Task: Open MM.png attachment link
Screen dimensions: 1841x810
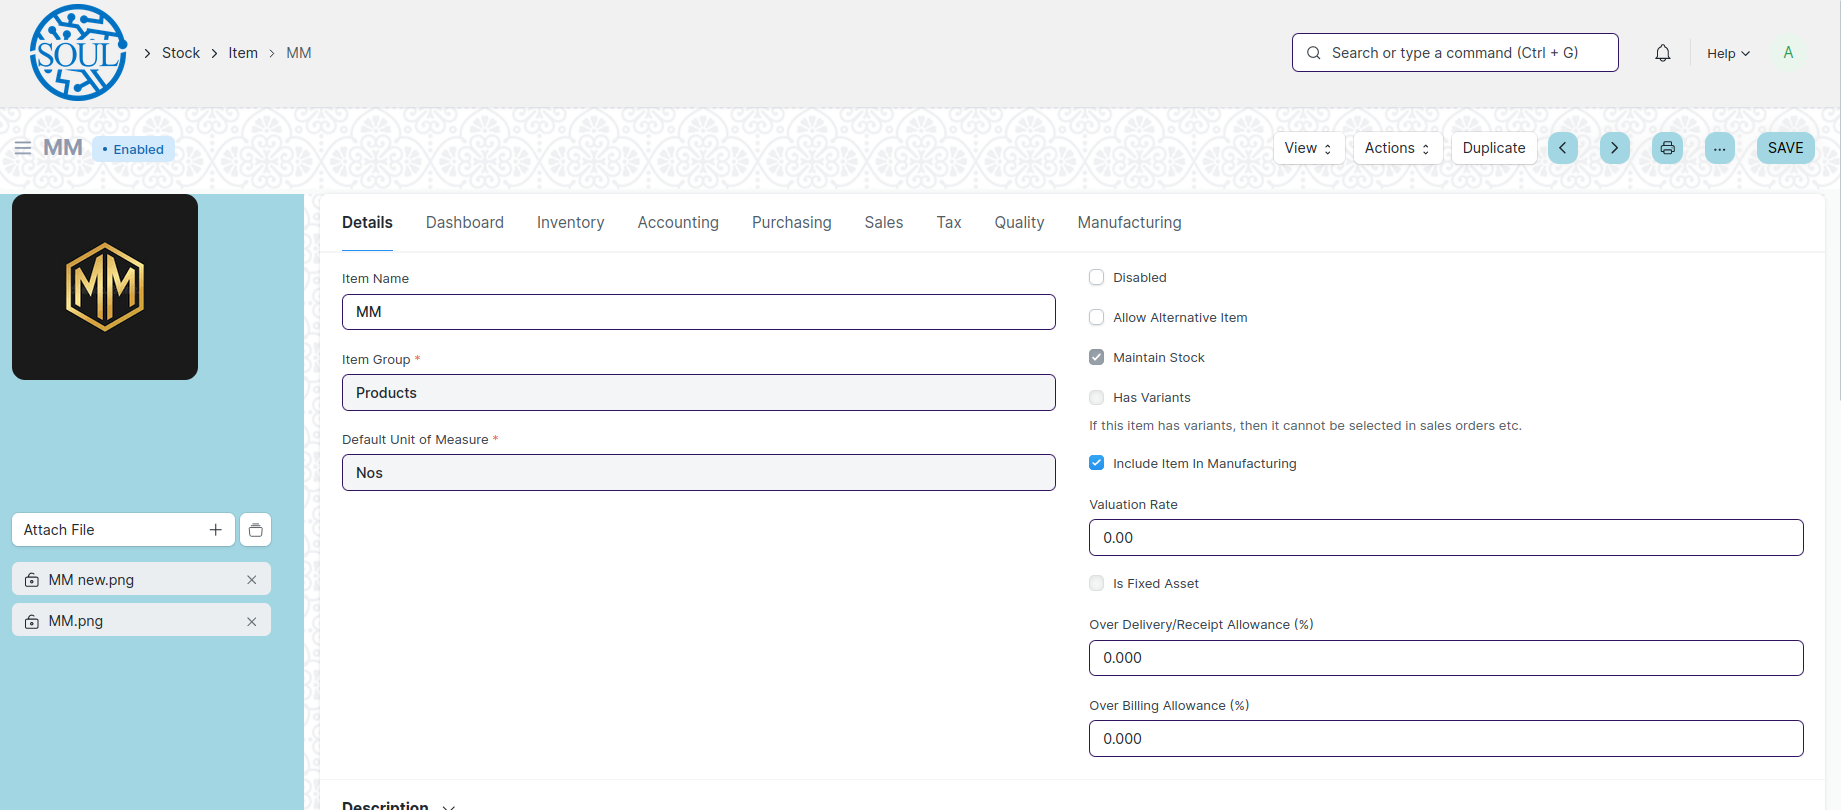Action: 76,621
